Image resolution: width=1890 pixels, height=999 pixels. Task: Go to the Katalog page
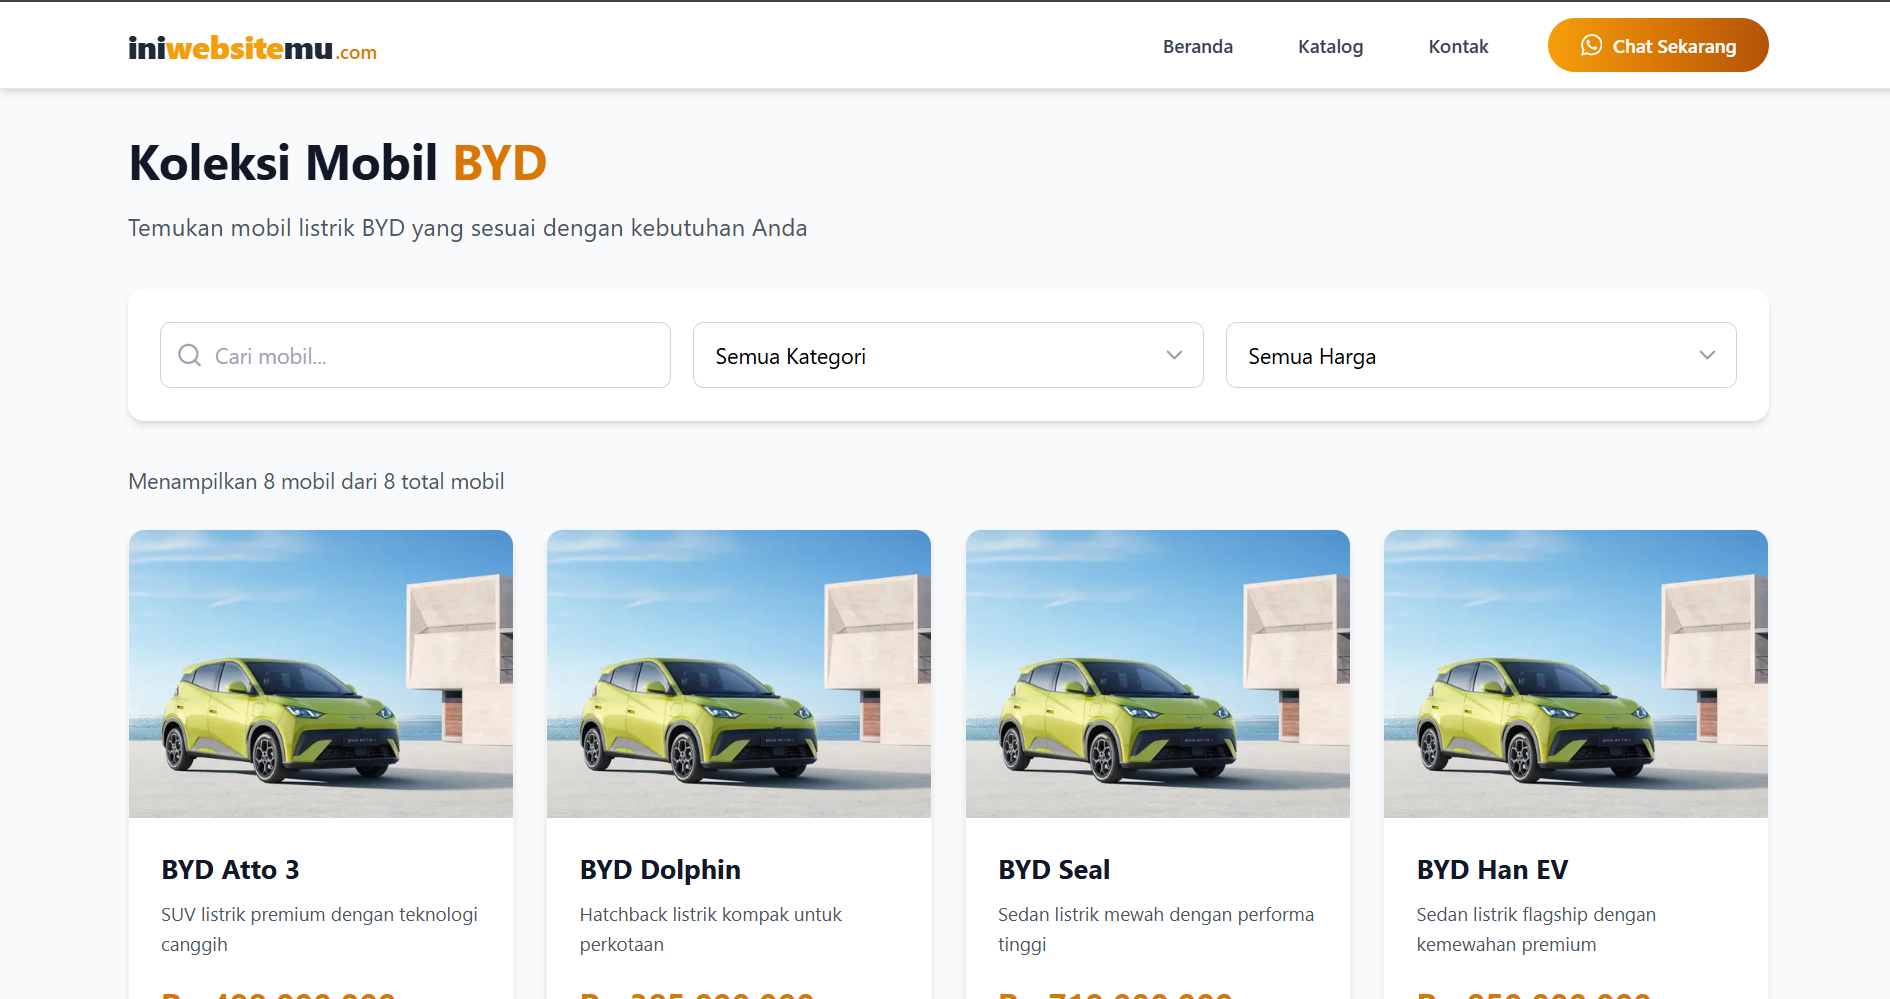click(x=1330, y=46)
